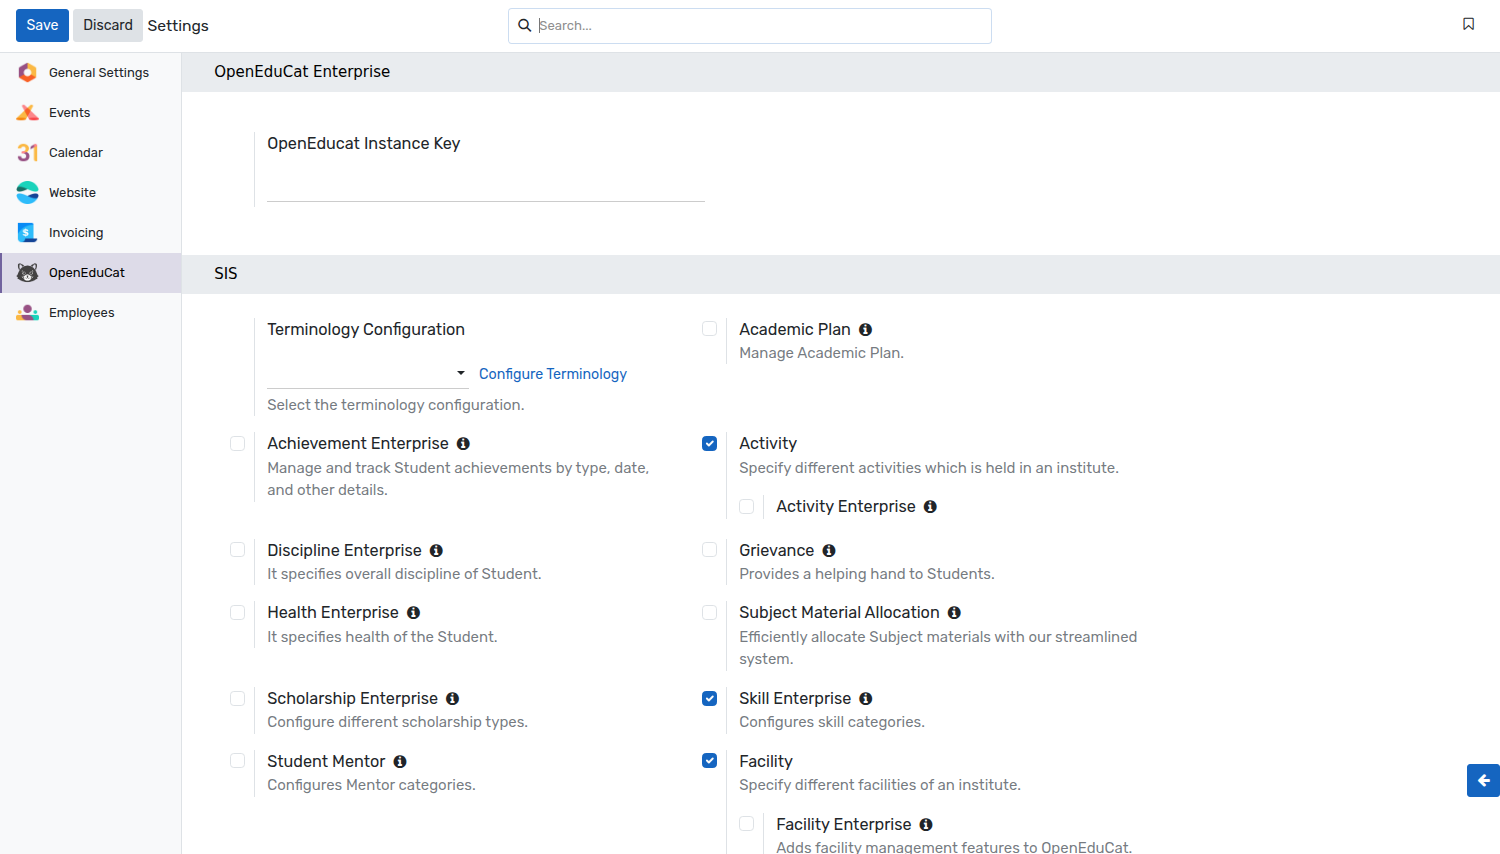Show info for Scholarship Enterprise

click(x=452, y=699)
